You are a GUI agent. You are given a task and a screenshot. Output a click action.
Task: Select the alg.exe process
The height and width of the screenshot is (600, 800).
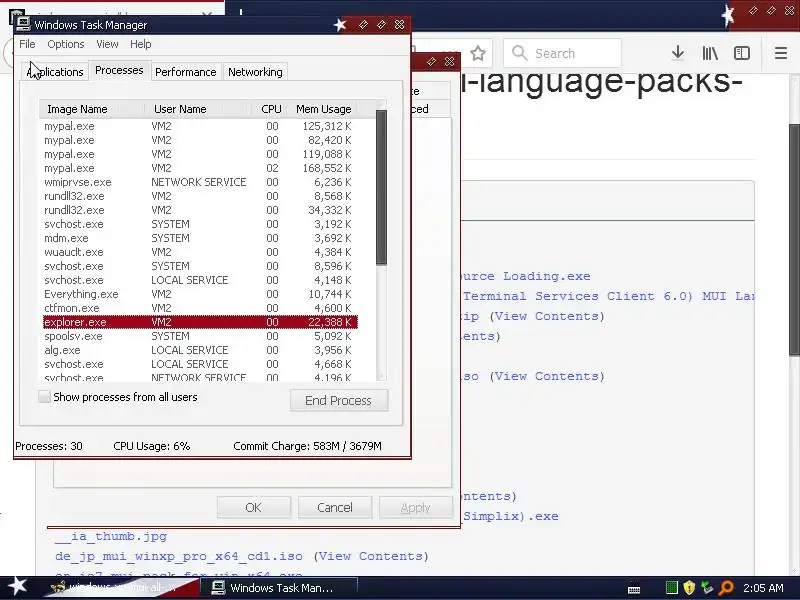200,350
